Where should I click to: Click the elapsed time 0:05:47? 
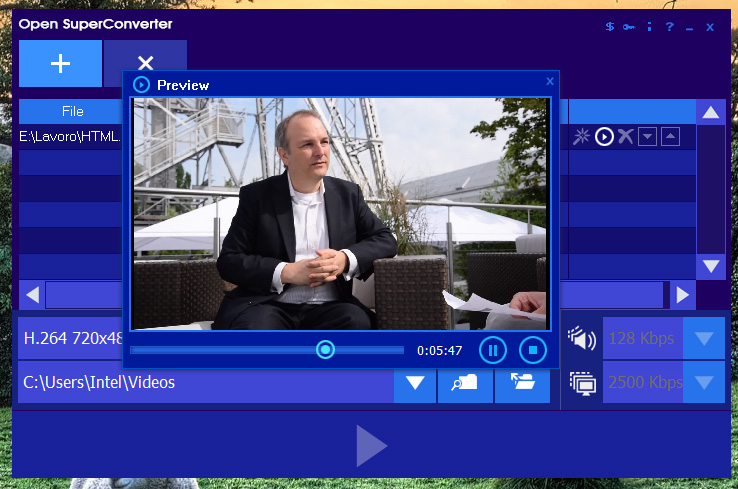tap(440, 351)
